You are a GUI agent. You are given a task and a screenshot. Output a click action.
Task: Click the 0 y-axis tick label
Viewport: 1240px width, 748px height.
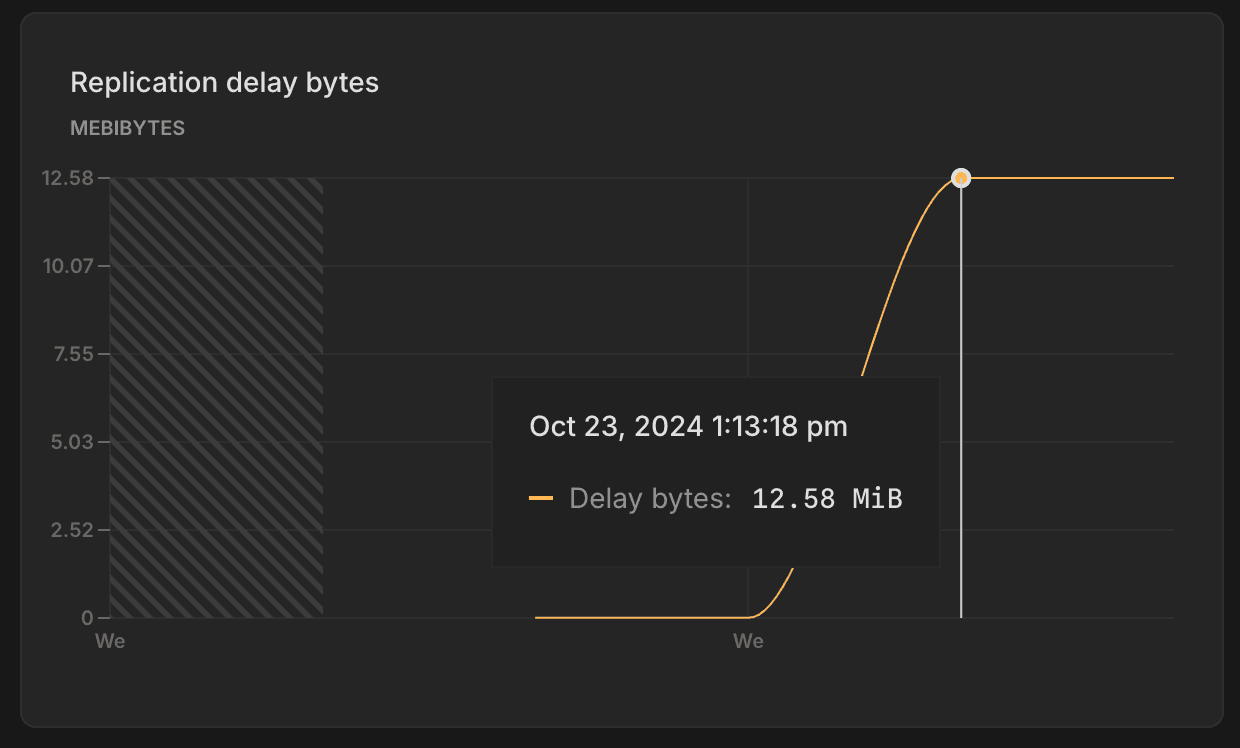[x=88, y=618]
